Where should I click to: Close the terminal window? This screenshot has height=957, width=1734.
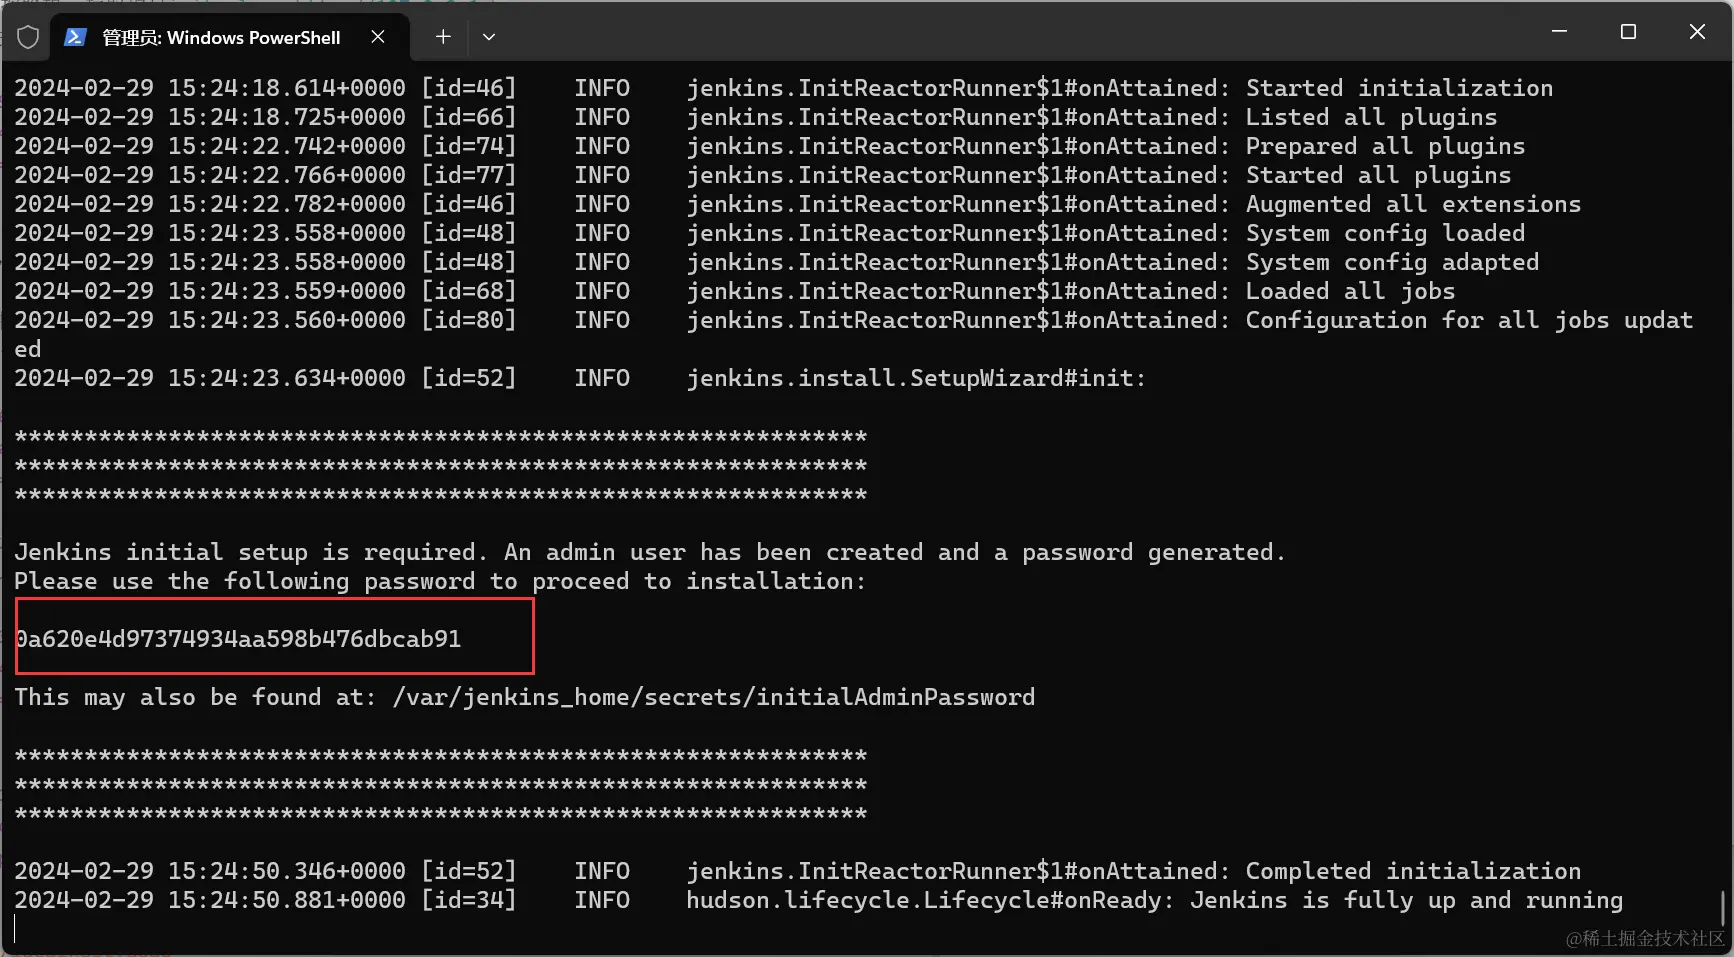point(1697,32)
